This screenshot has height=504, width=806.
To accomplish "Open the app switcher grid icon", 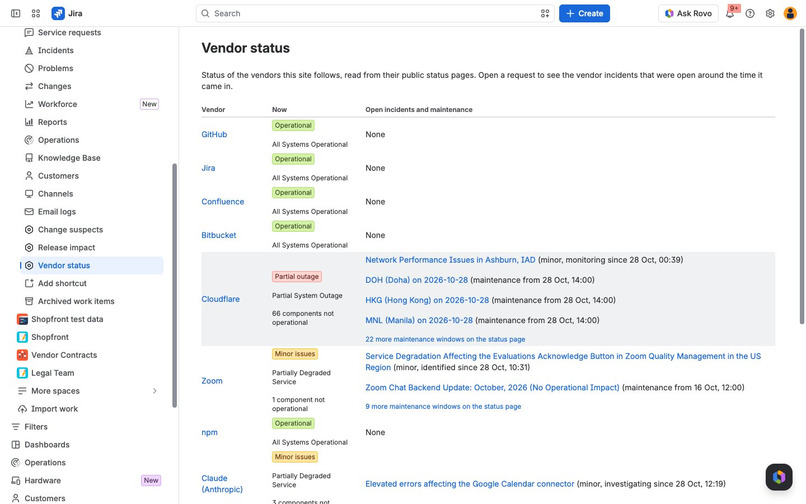I will [35, 13].
